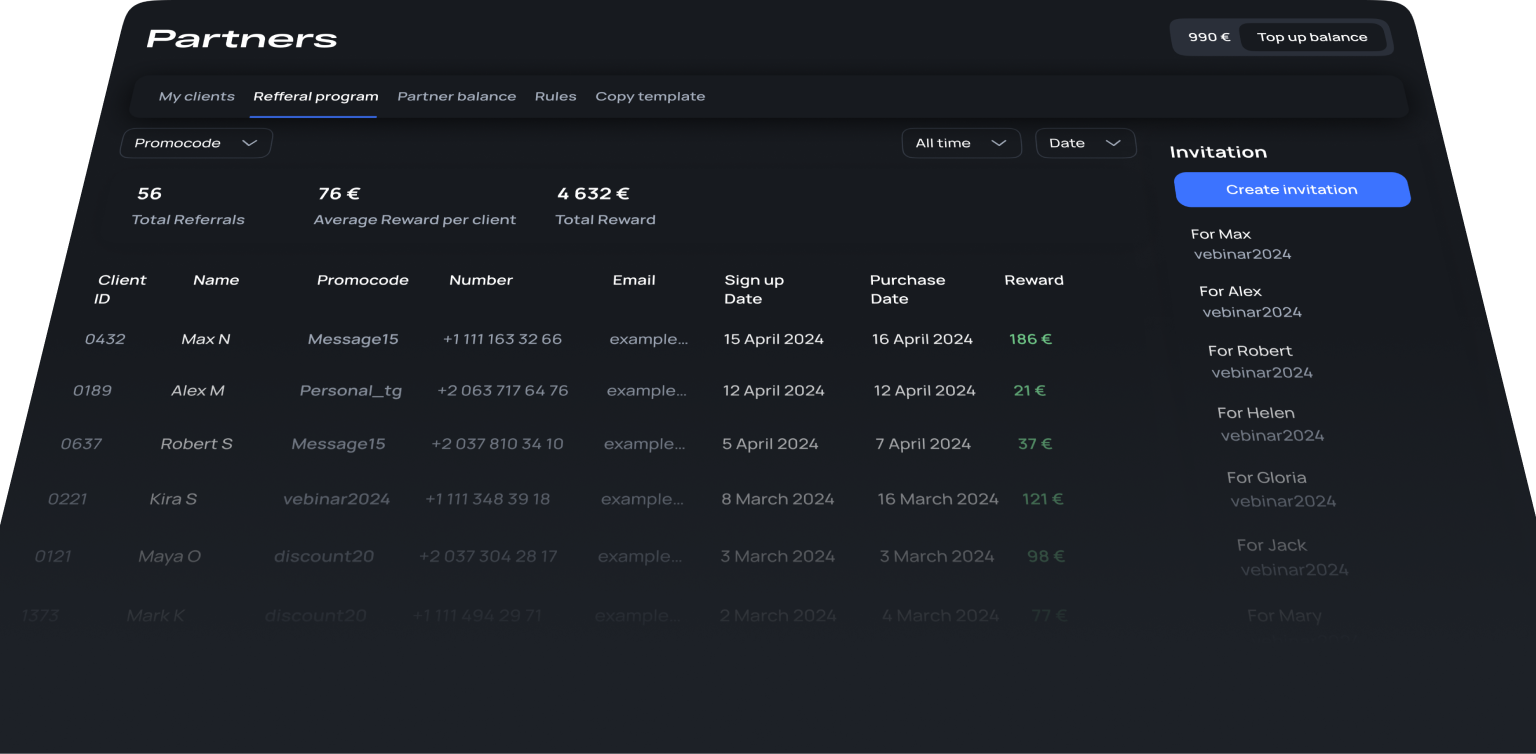Click the 121 € reward

[x=1042, y=499]
